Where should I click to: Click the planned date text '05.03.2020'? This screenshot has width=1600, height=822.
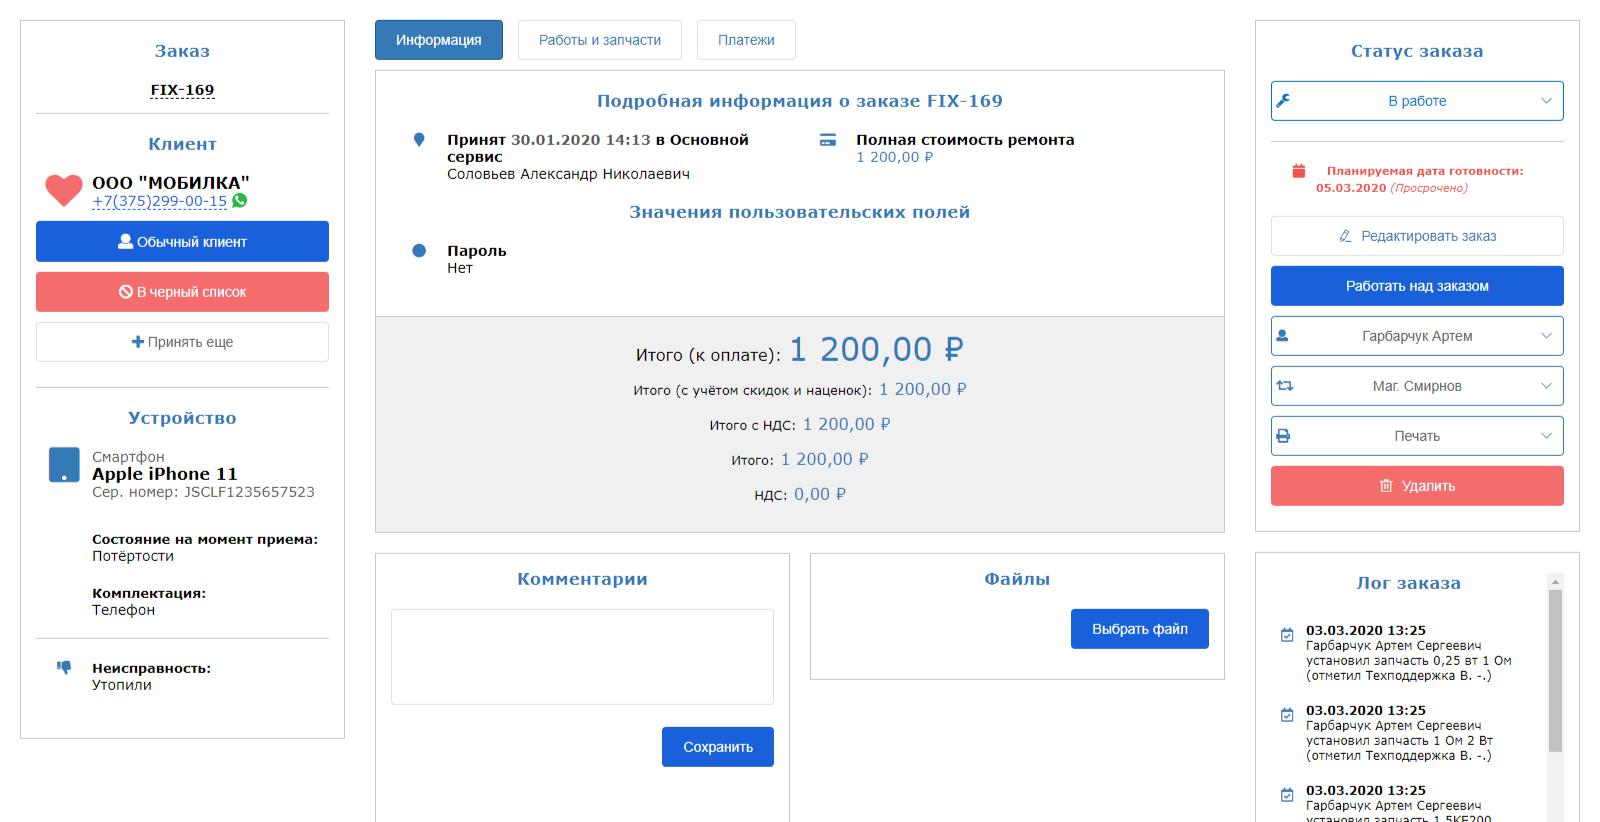pyautogui.click(x=1351, y=188)
